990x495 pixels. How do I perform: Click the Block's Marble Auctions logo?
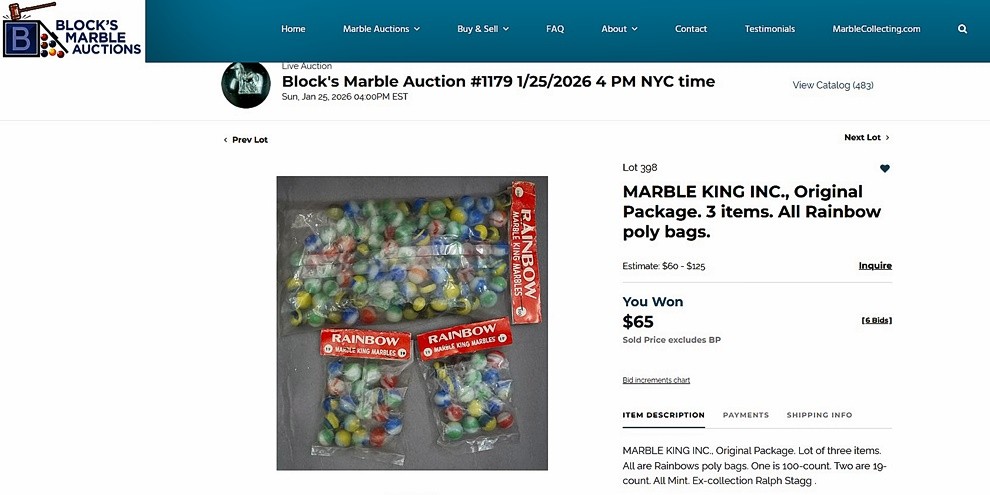click(72, 30)
